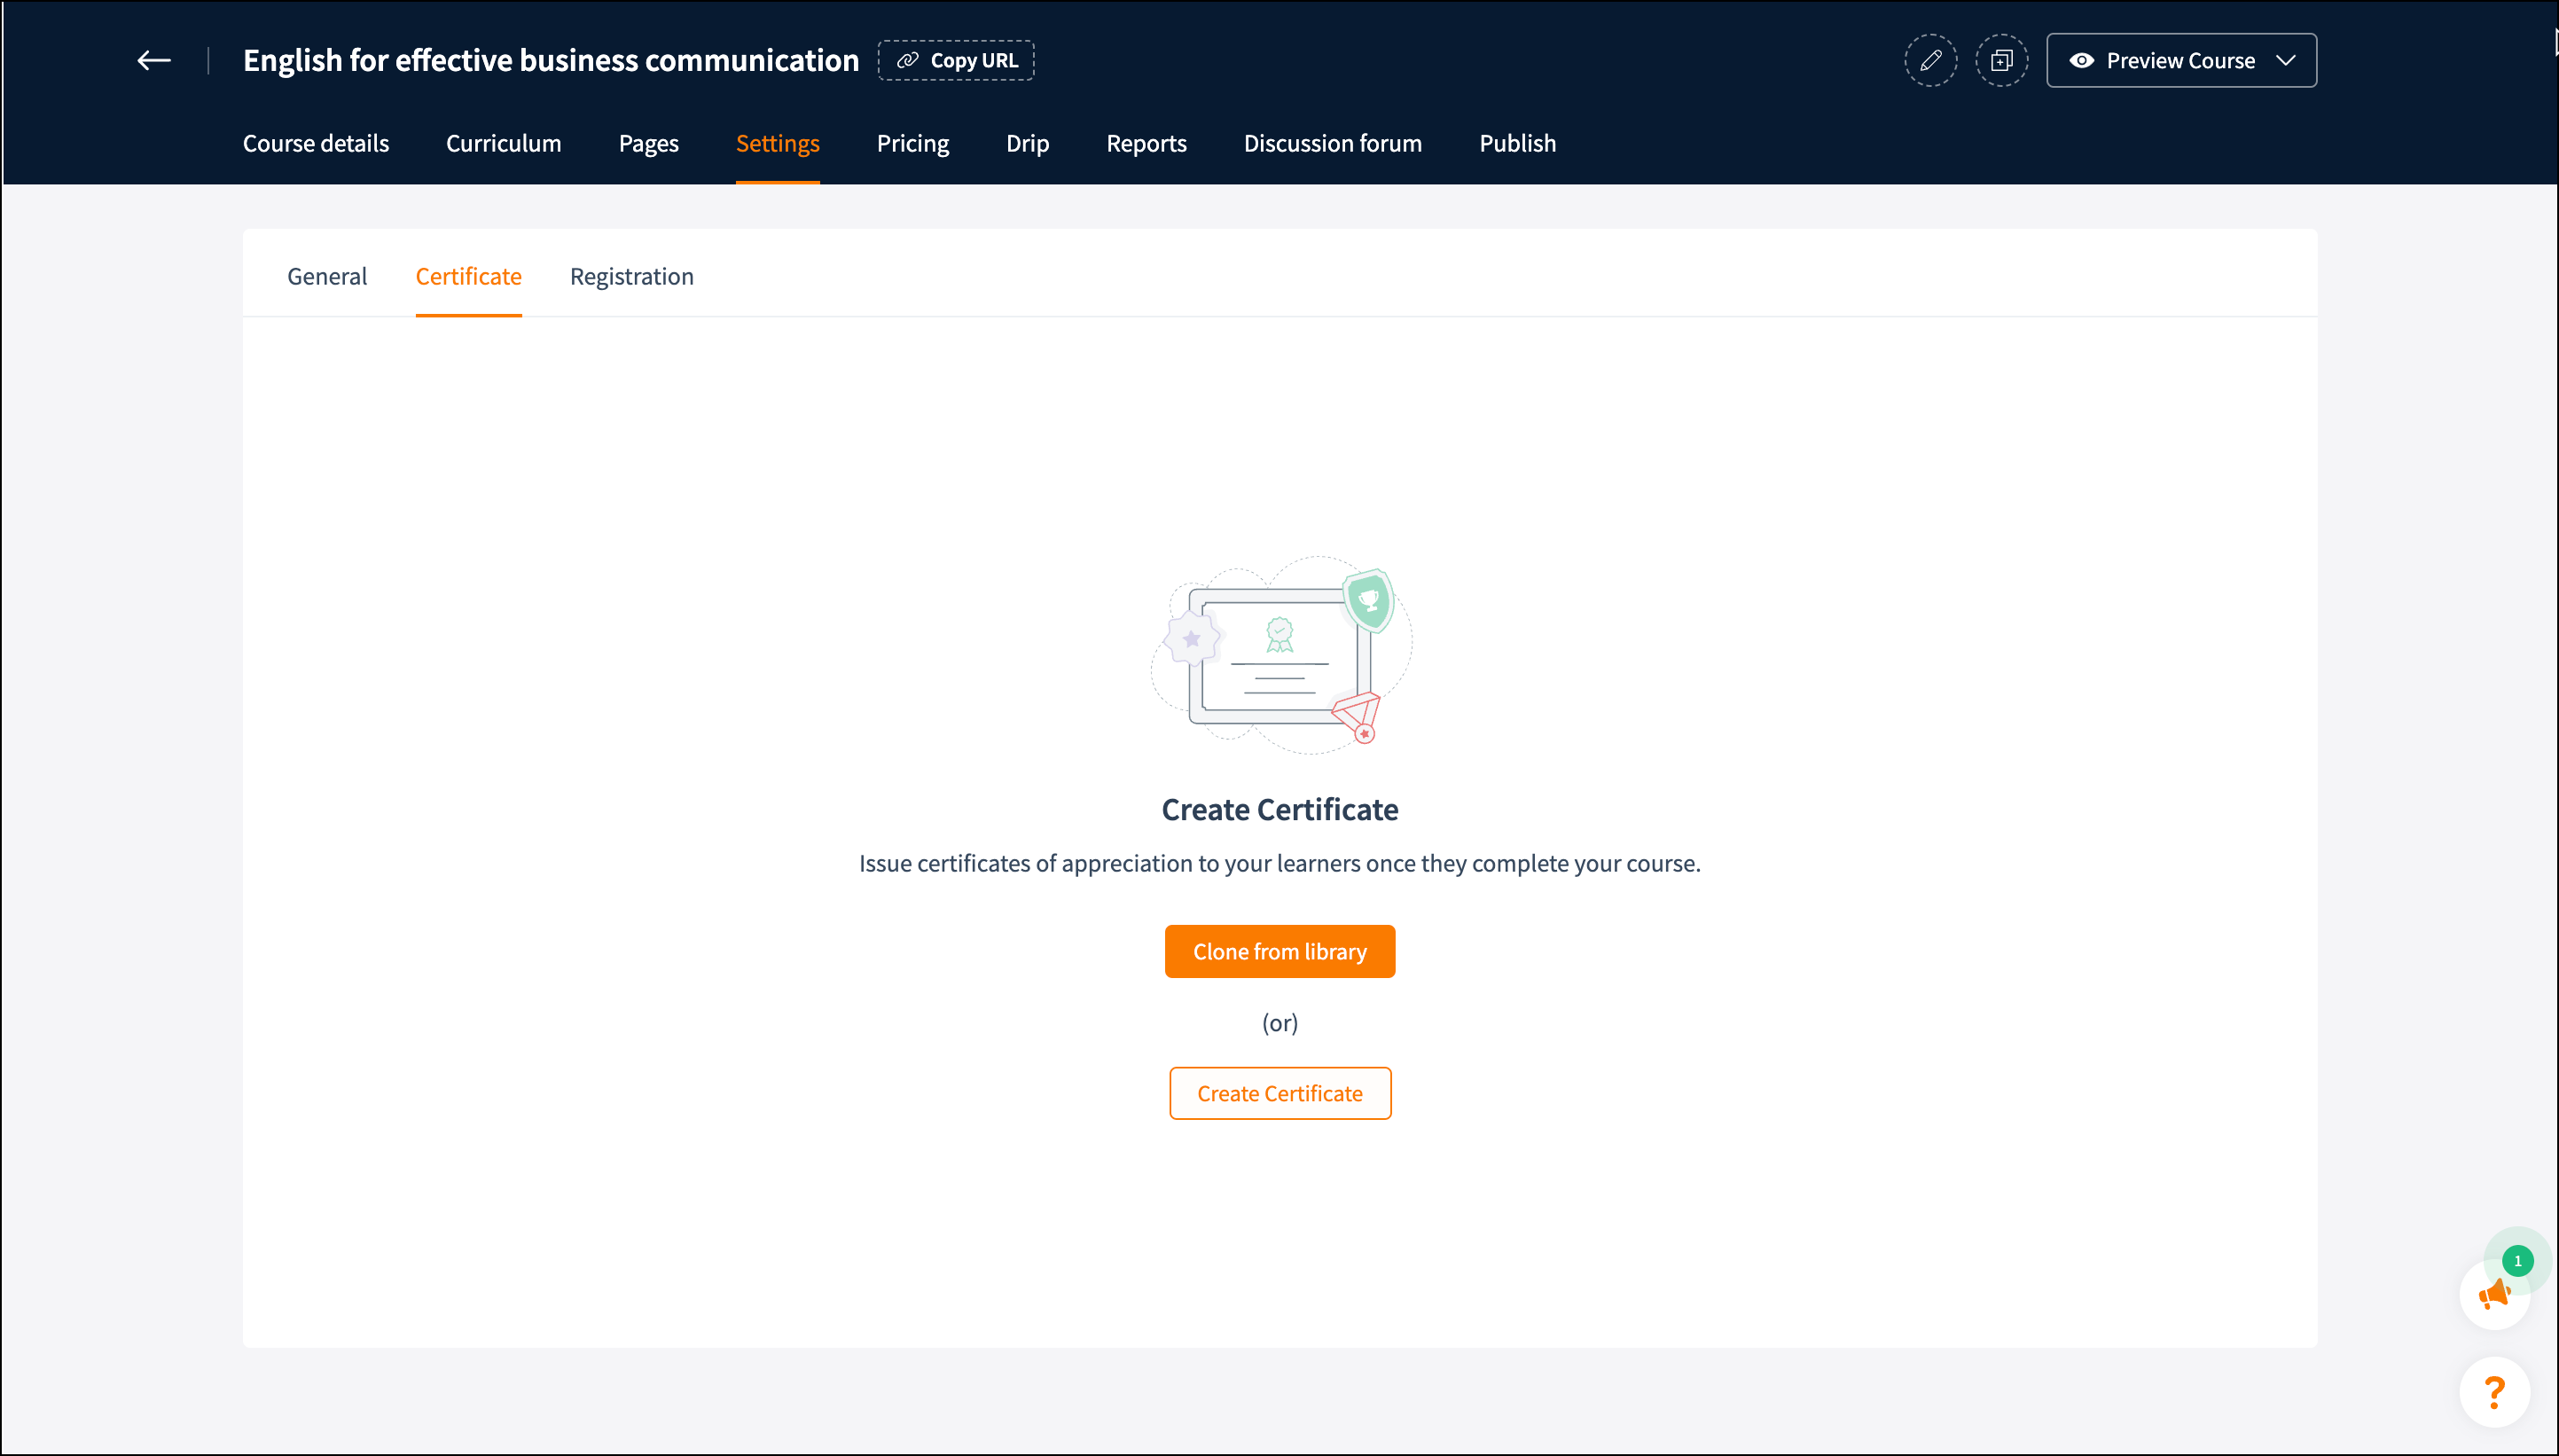Open the announcements megaphone widget
The width and height of the screenshot is (2559, 1456).
[x=2494, y=1295]
